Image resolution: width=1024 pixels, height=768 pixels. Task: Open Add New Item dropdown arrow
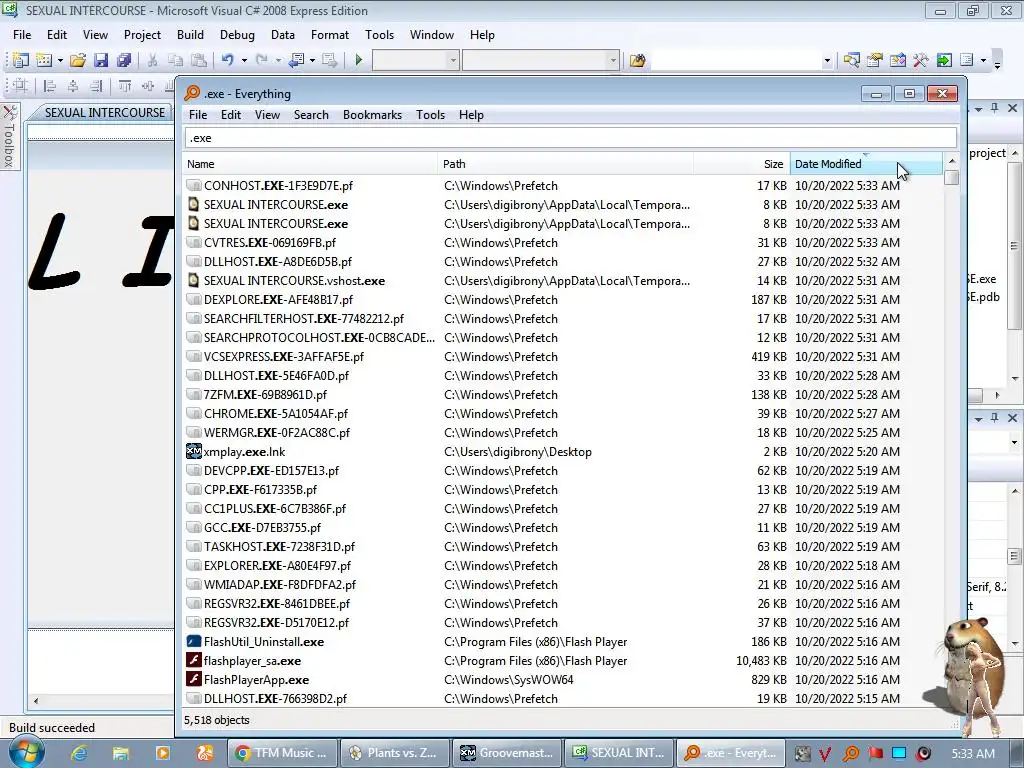pos(60,60)
